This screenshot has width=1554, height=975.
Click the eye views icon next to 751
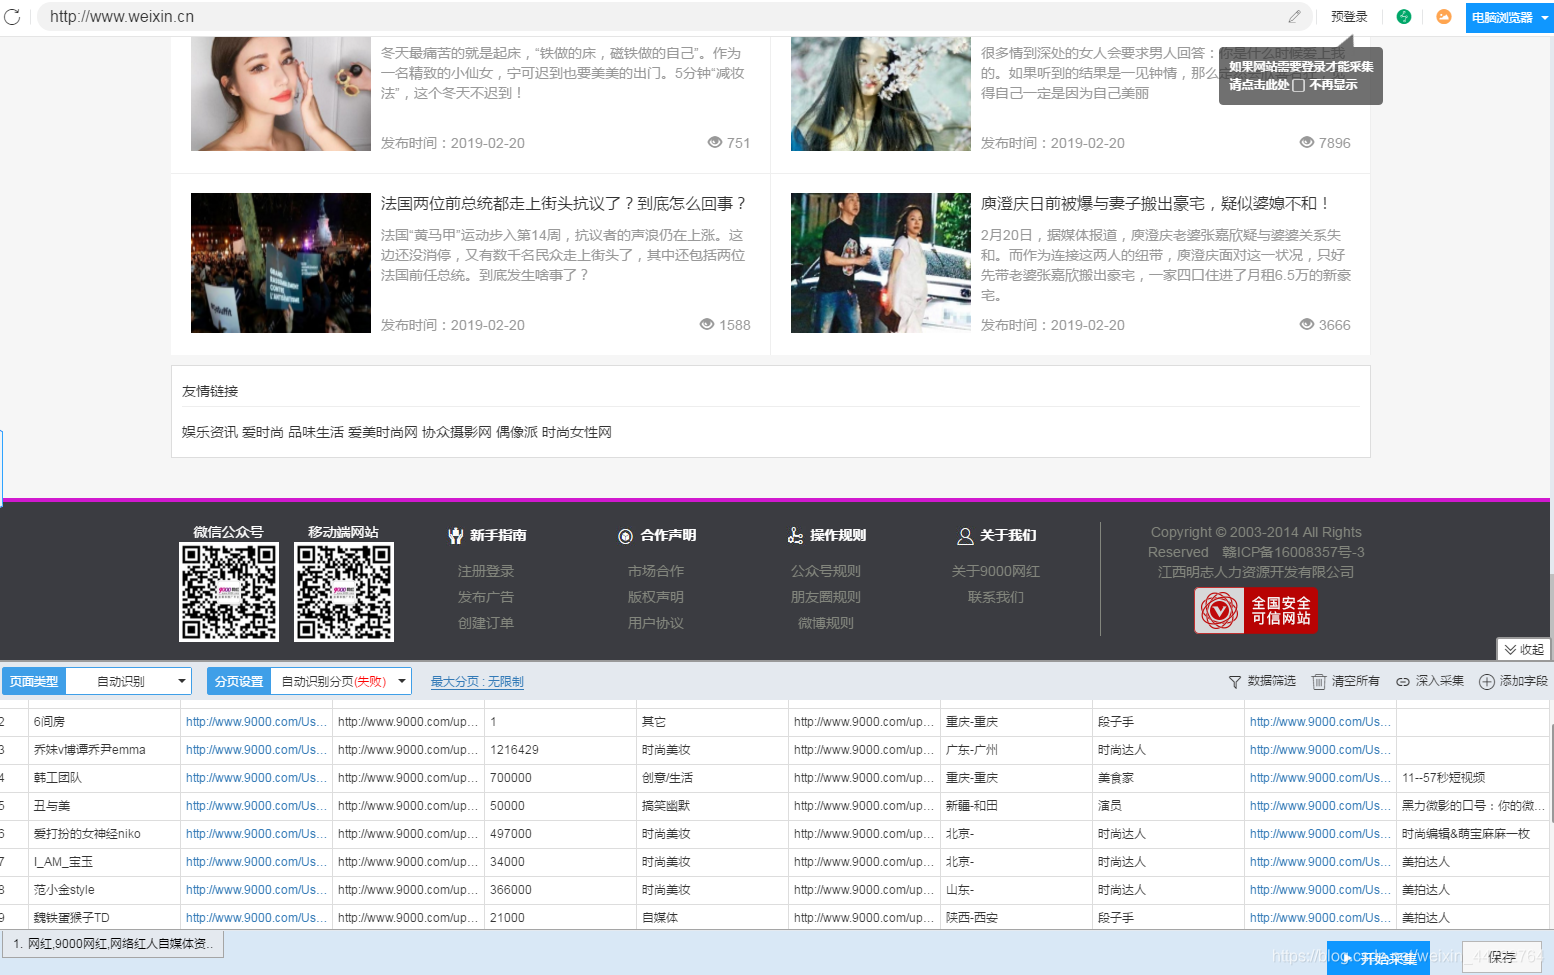click(x=715, y=142)
